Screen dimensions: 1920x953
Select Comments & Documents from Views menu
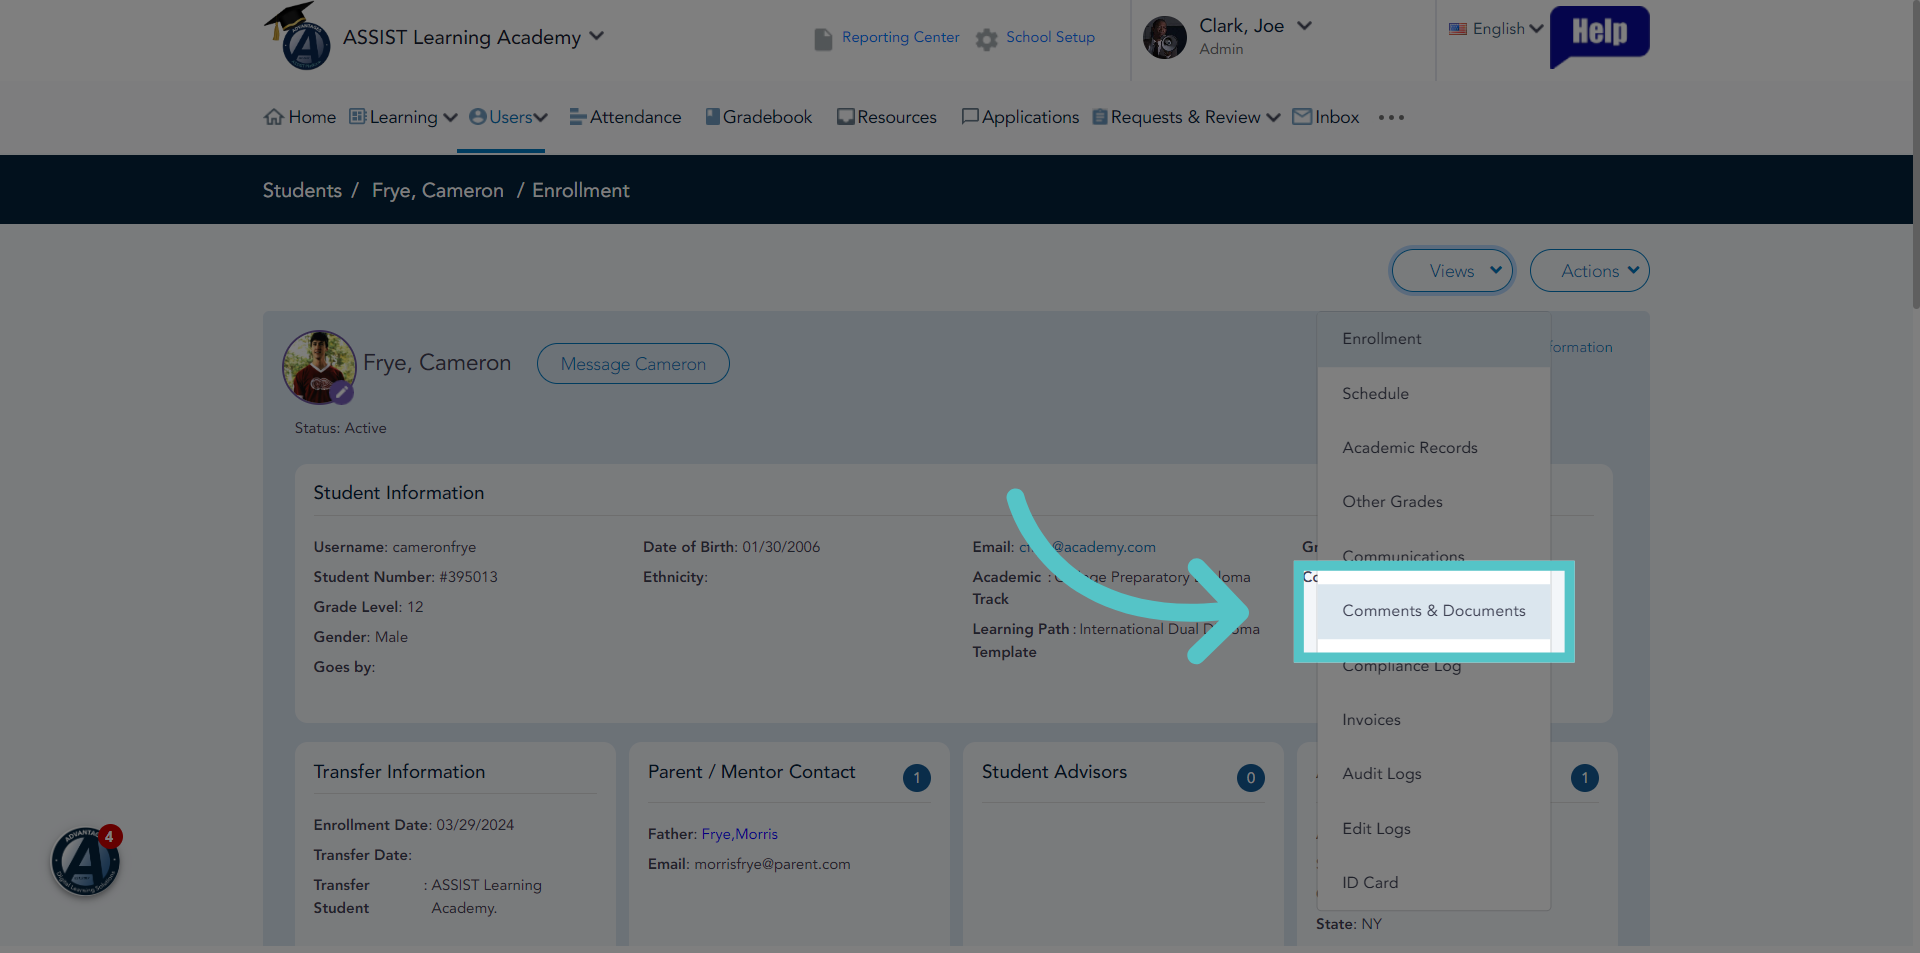coord(1434,611)
